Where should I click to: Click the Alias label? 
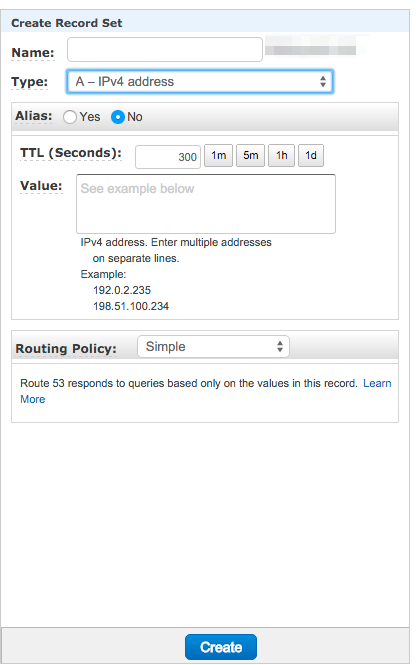[34, 116]
